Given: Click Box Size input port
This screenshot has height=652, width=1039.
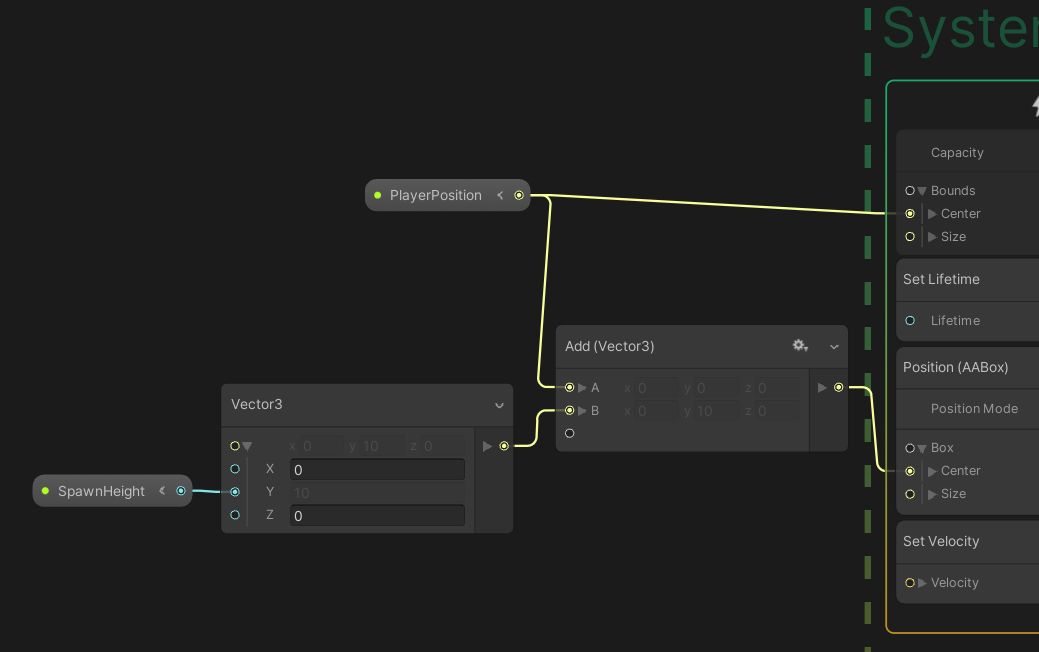Looking at the screenshot, I should coord(910,494).
